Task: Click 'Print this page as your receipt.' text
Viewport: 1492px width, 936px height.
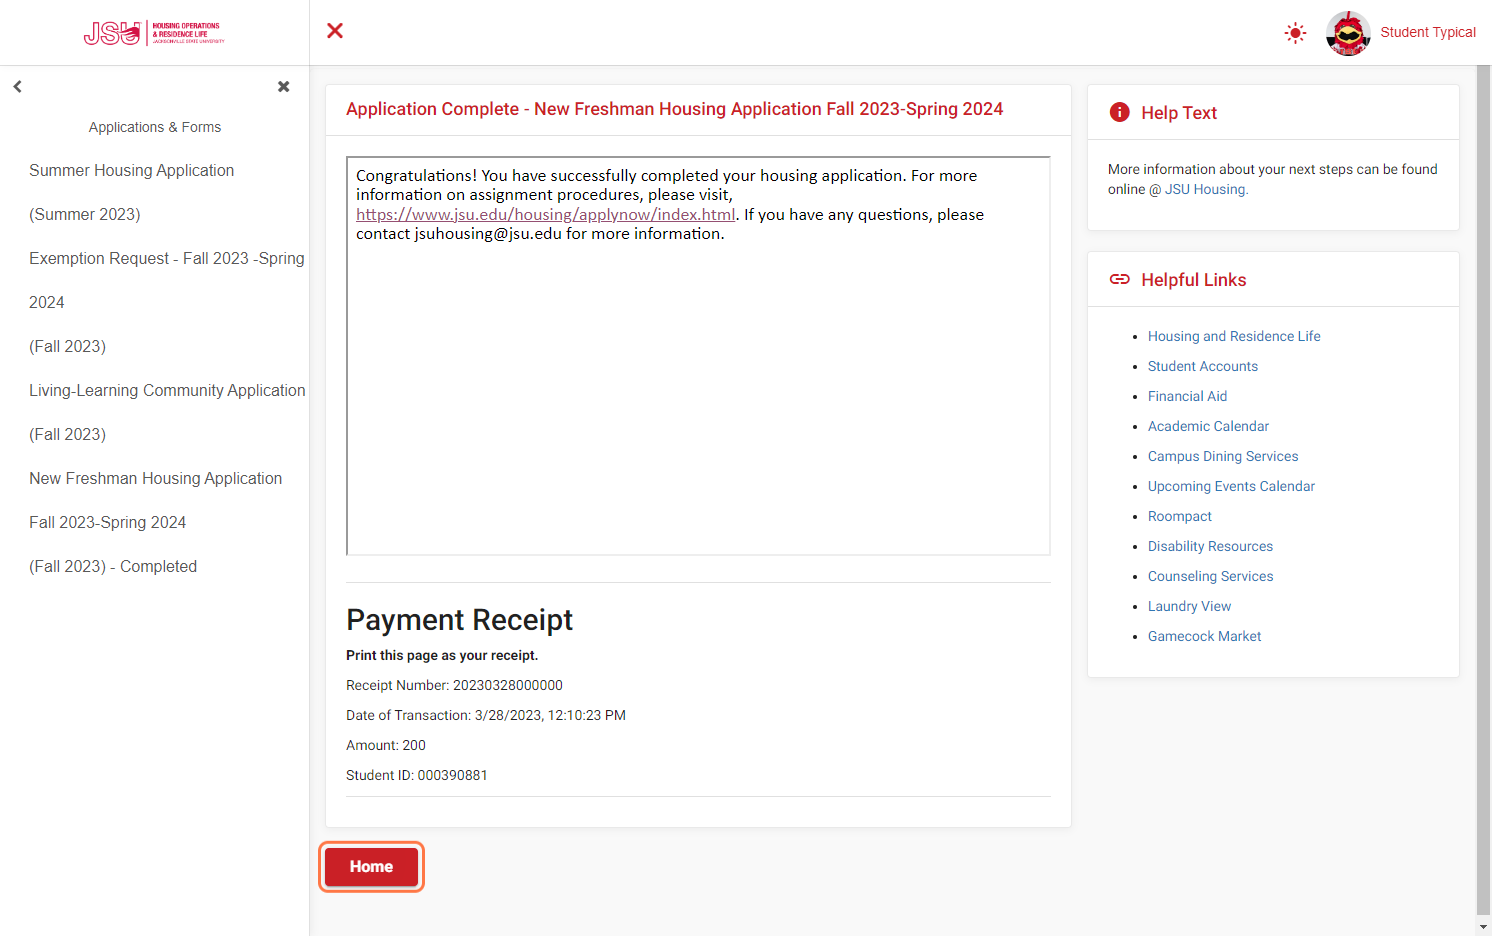Action: [x=442, y=656]
